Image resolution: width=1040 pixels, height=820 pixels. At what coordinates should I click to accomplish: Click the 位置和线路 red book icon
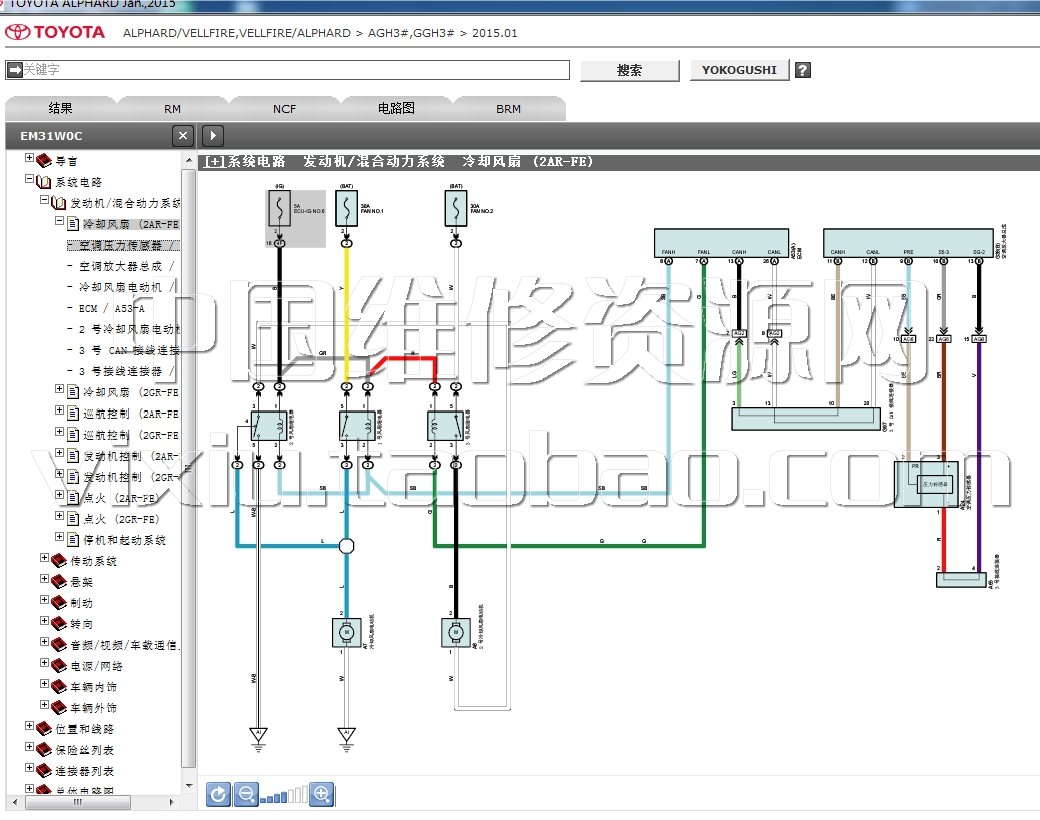coord(44,728)
